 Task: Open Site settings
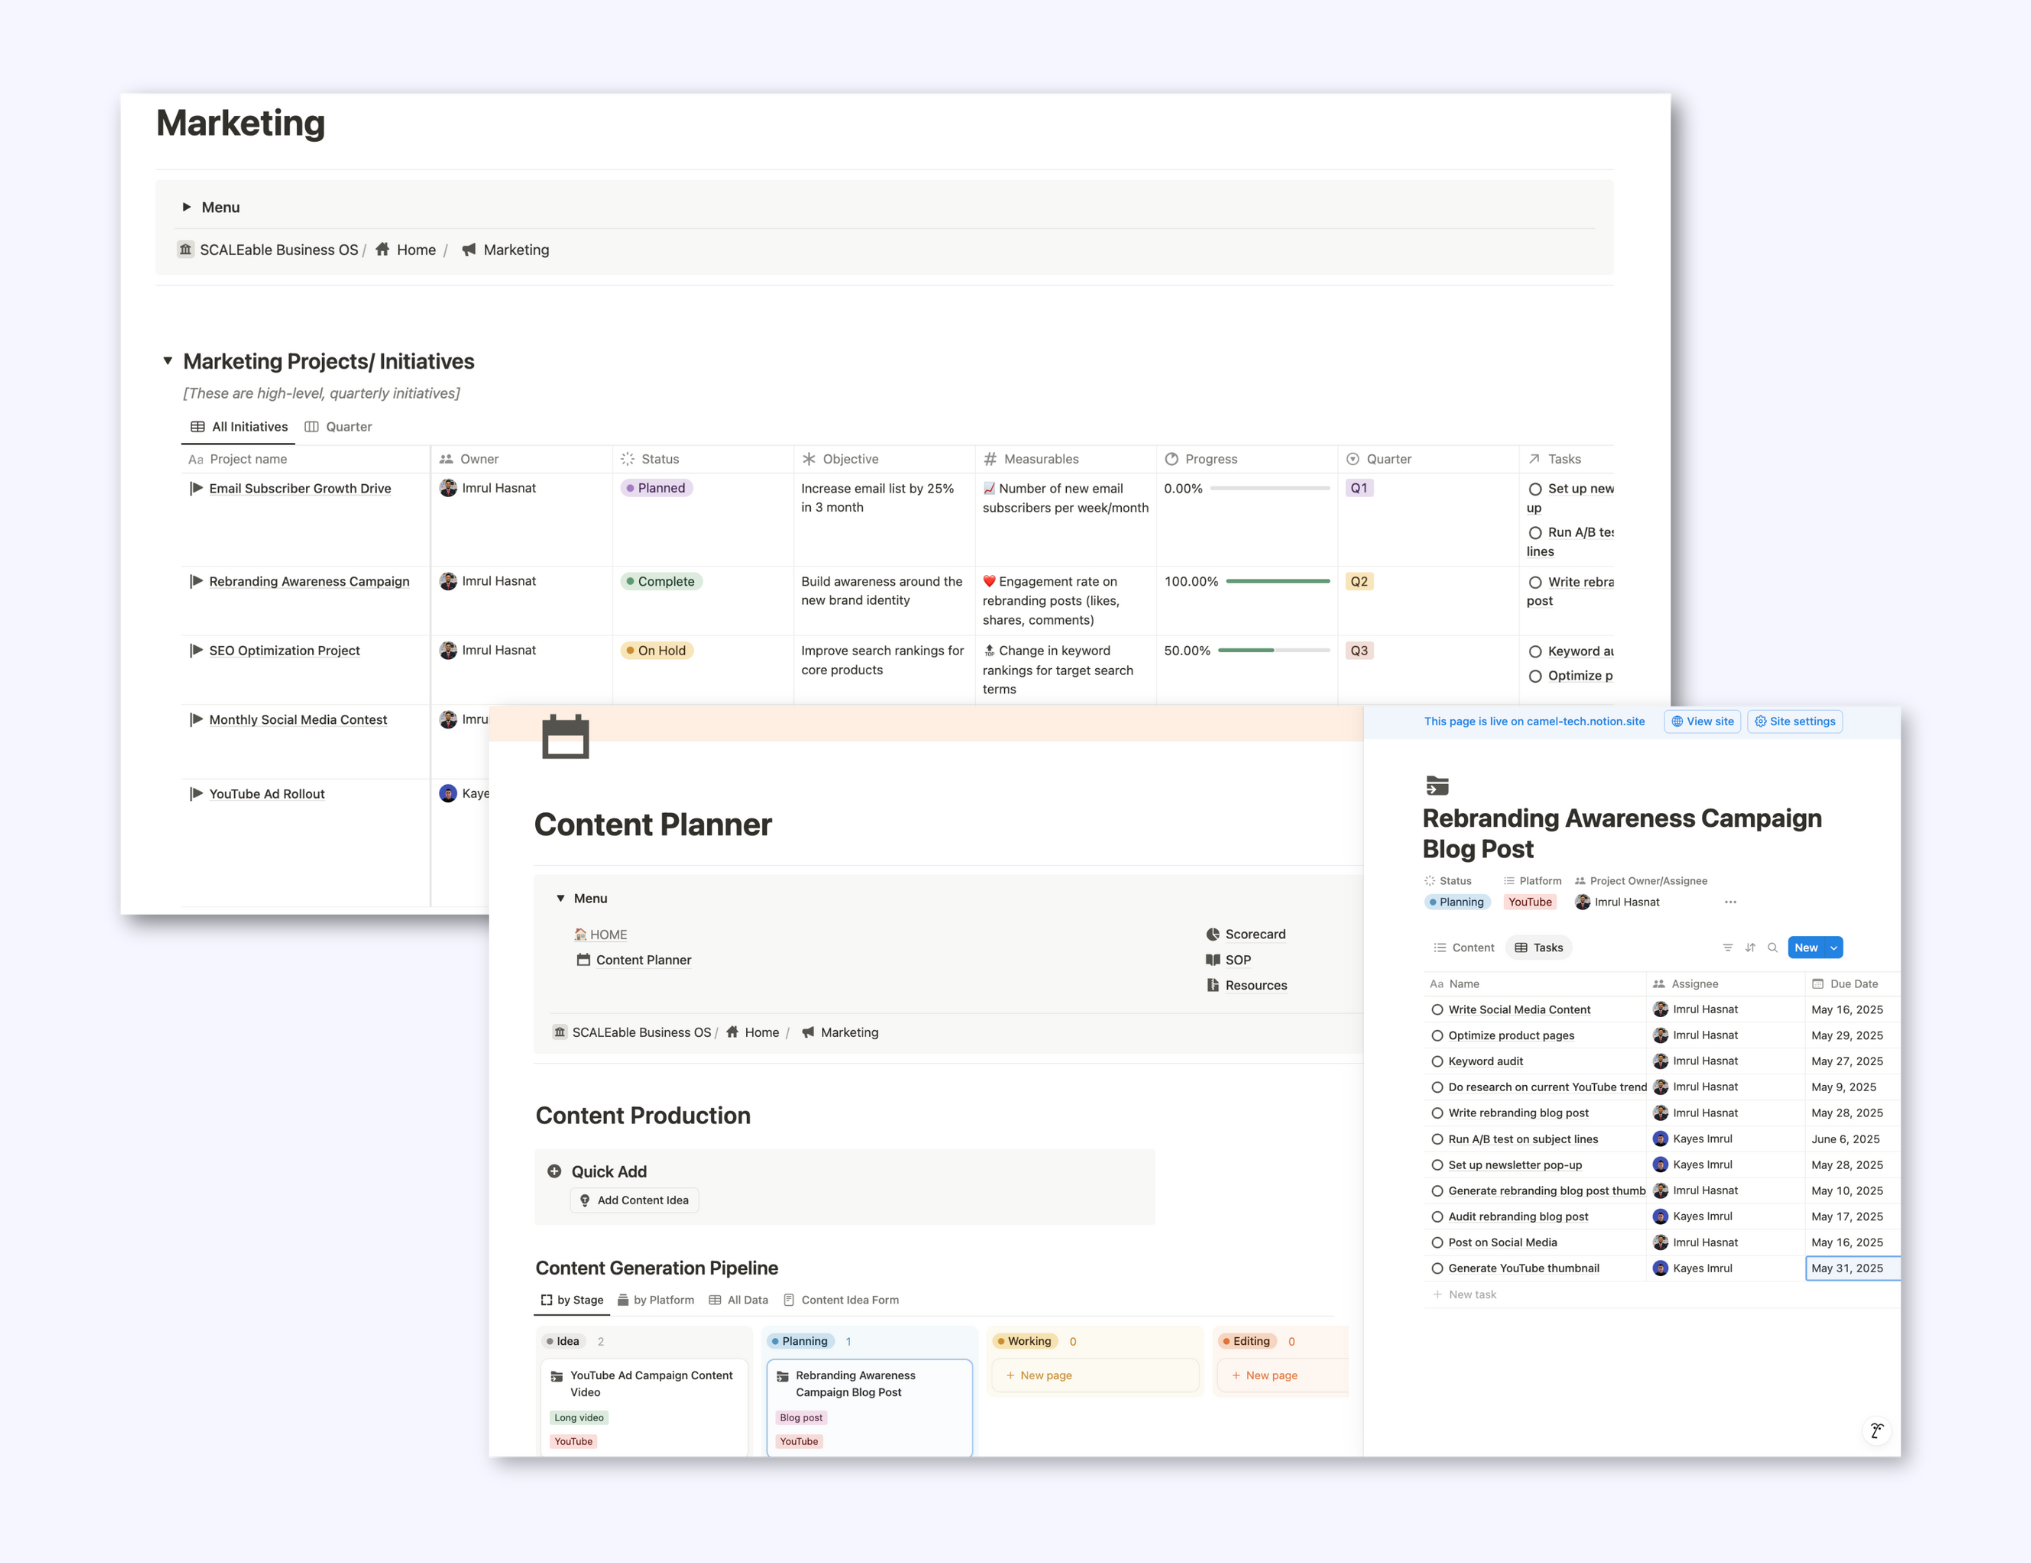tap(1794, 721)
